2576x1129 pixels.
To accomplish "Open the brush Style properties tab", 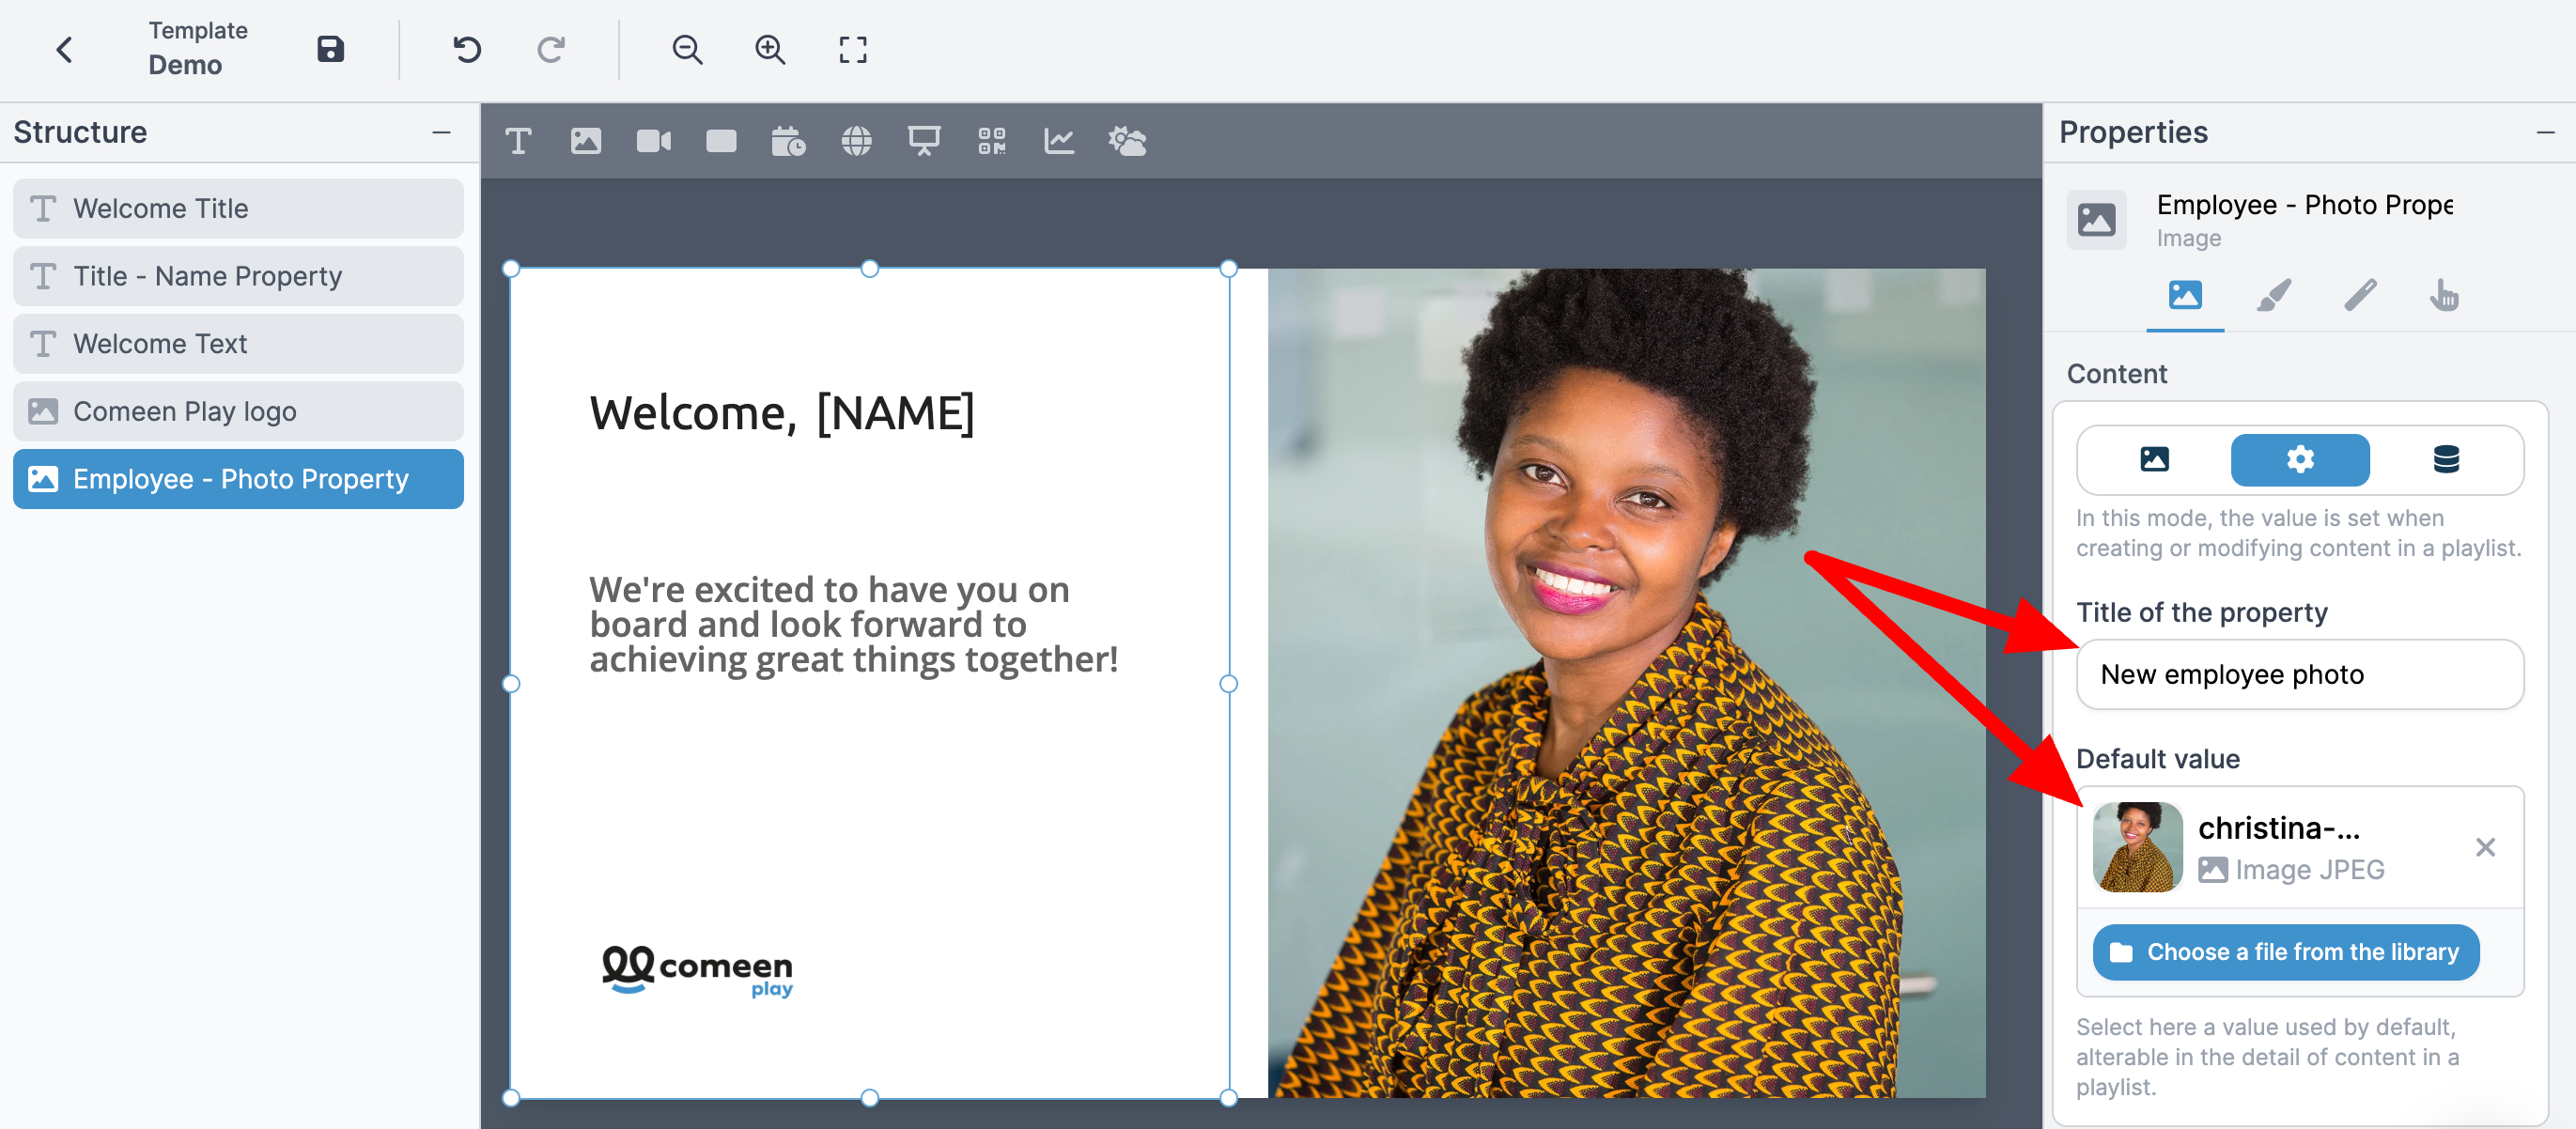I will [2273, 296].
